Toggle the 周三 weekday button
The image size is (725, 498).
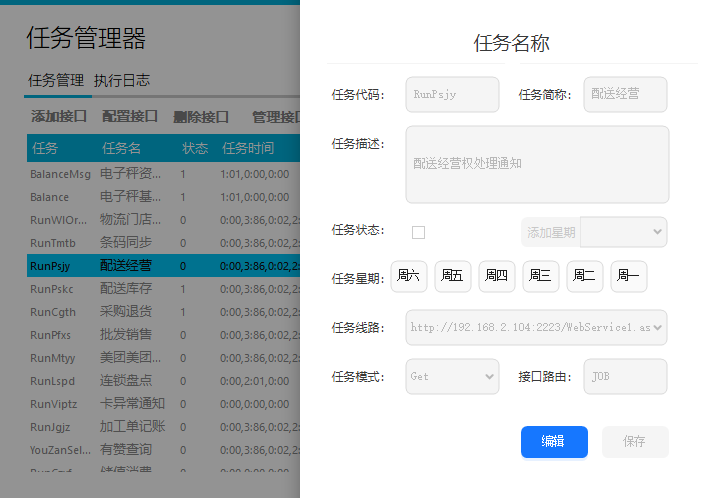tap(541, 277)
